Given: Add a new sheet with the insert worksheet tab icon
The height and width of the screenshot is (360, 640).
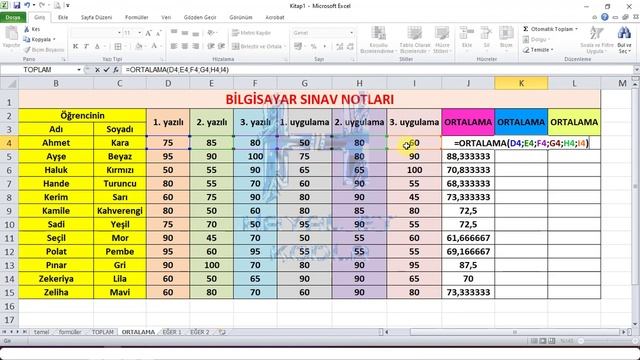Looking at the screenshot, I should point(222,332).
